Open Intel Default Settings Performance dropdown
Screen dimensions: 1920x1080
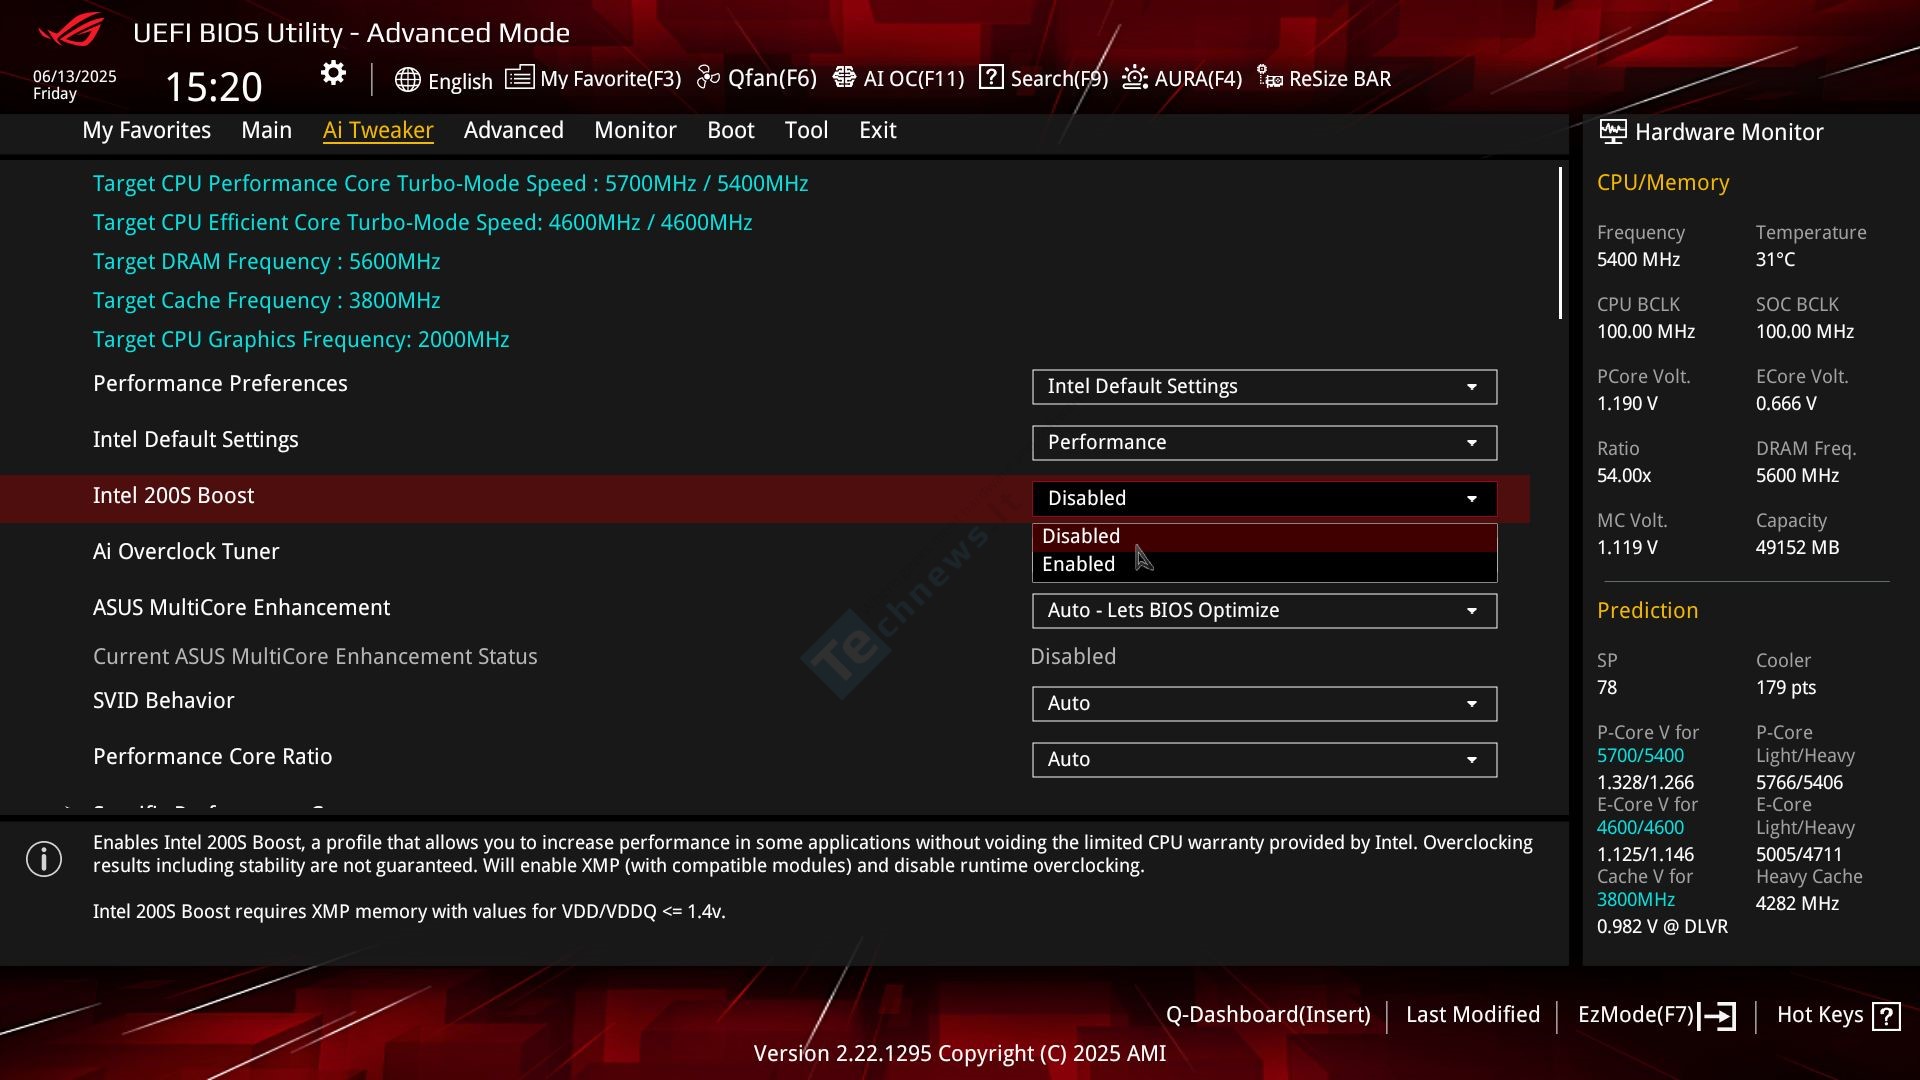(x=1264, y=443)
